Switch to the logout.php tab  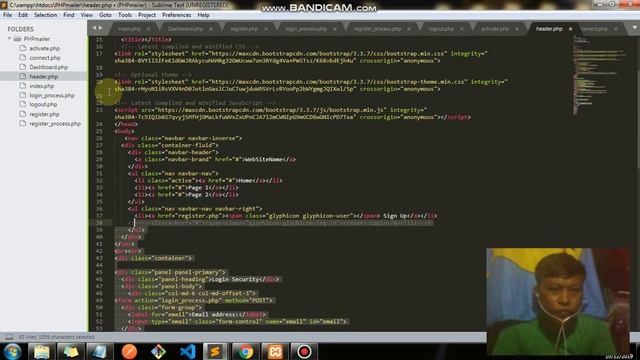point(441,29)
